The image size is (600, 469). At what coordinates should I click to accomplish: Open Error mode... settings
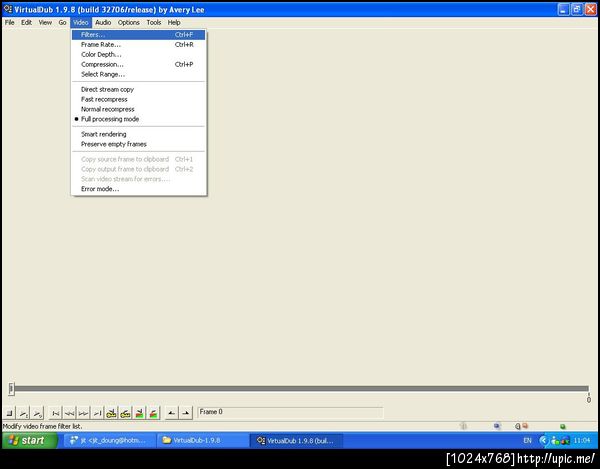139,189
